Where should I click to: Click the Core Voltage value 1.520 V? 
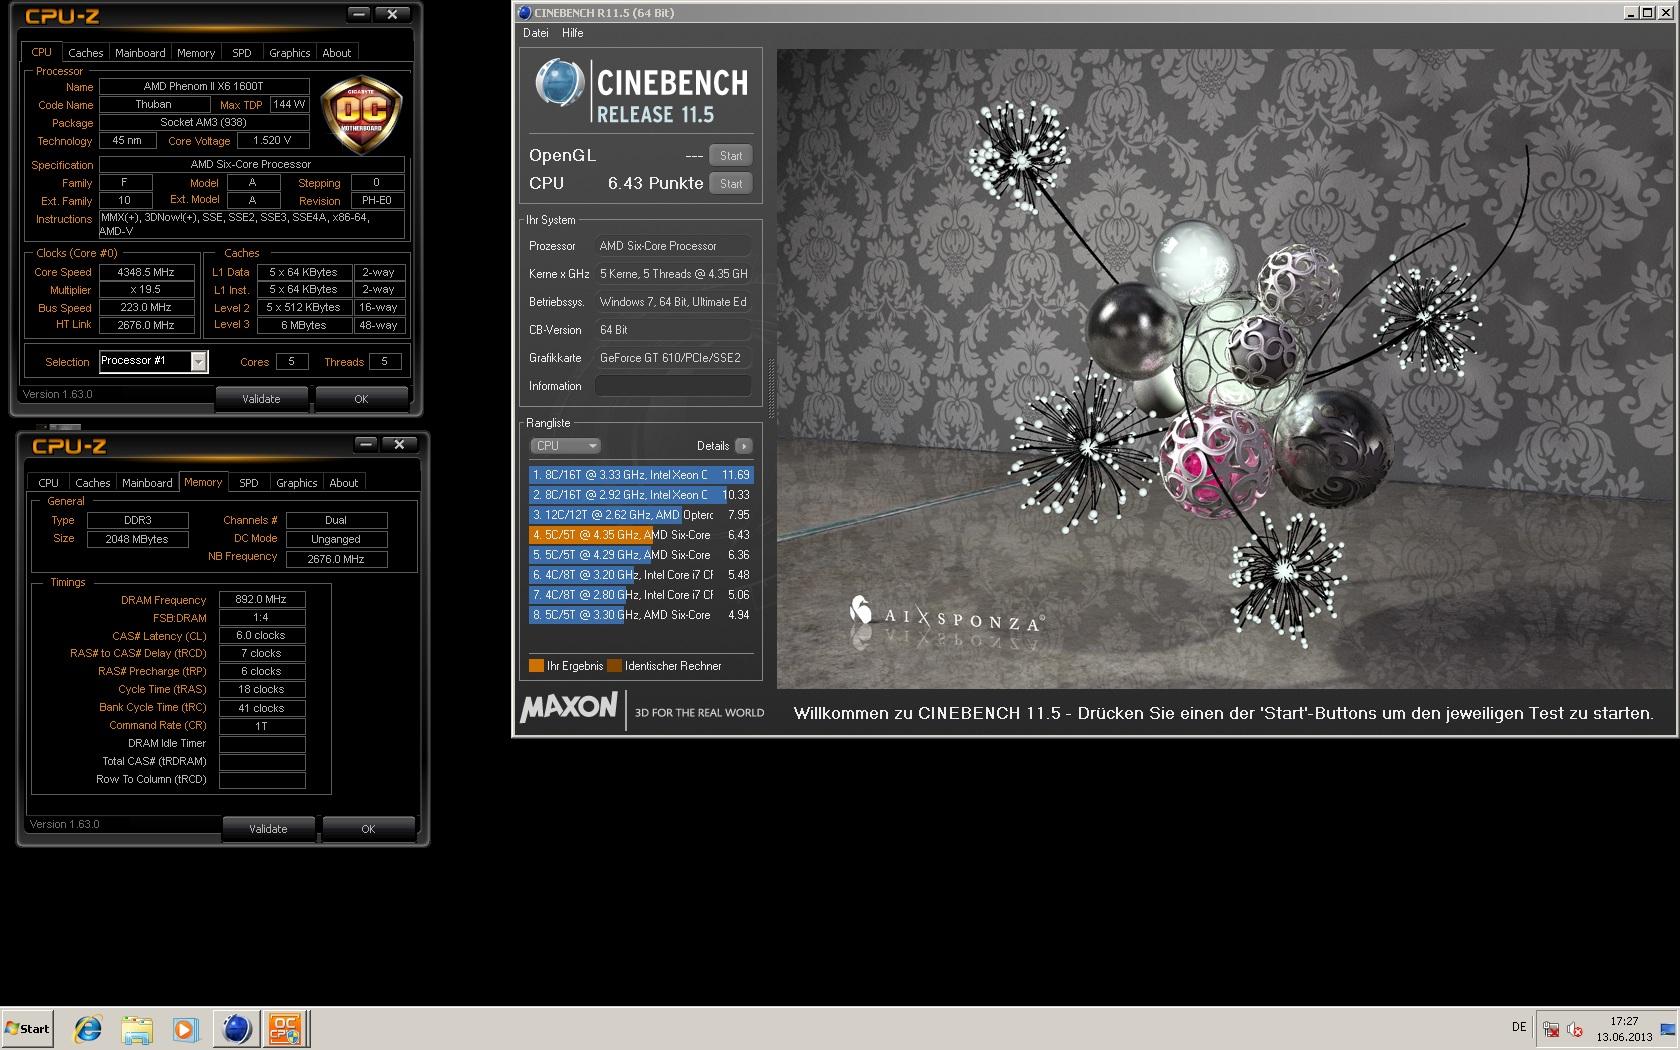273,141
